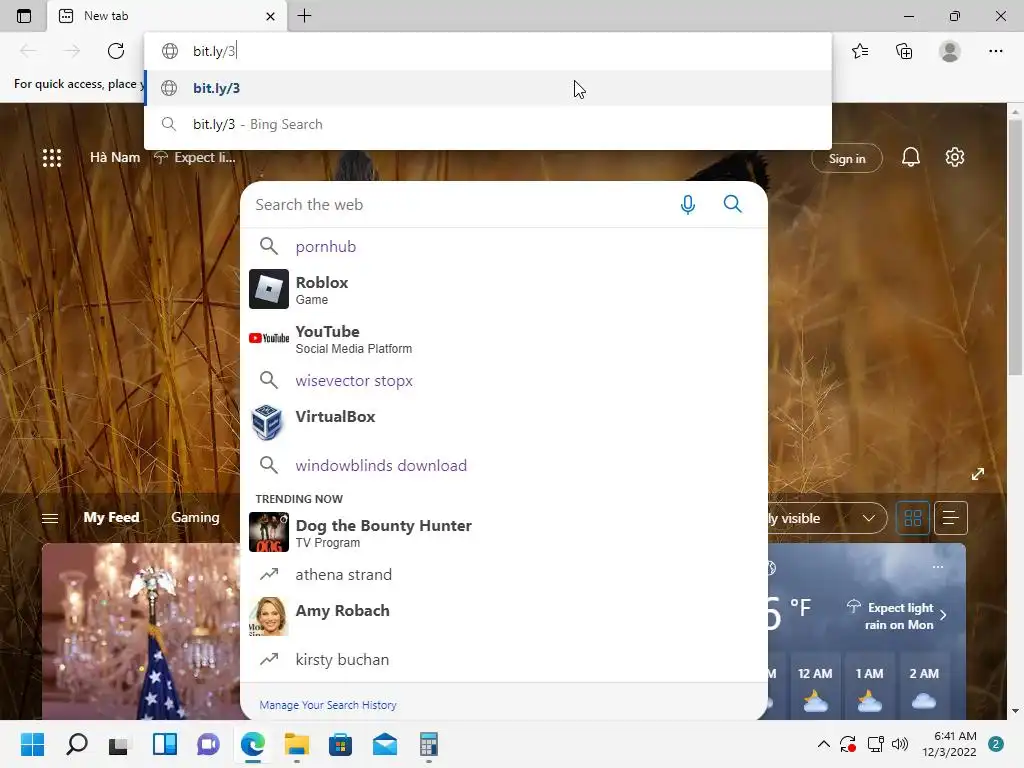Switch to the My Feed tab

tap(111, 517)
